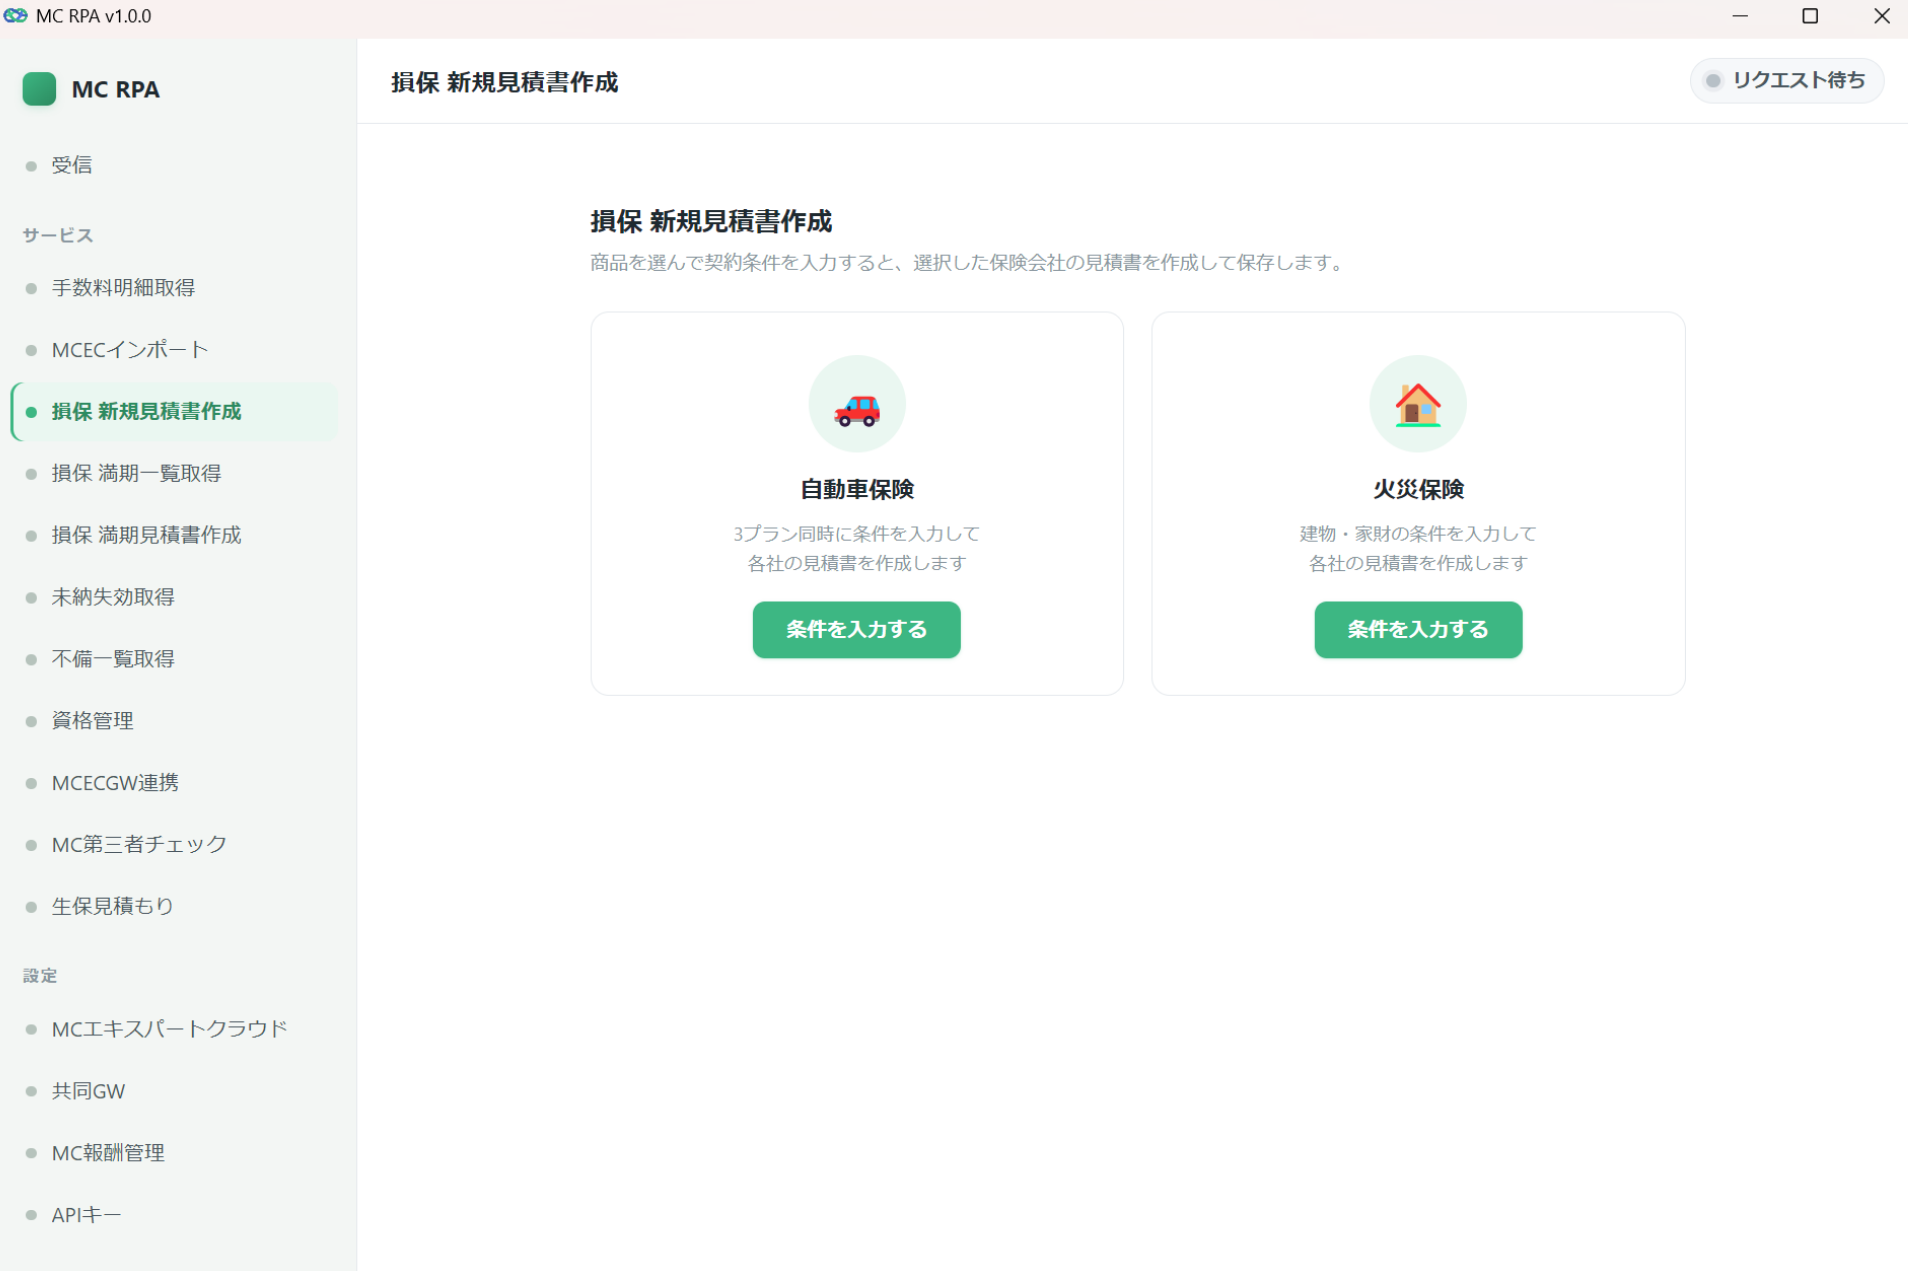Click 条件を入力する under 自動車保険
The height and width of the screenshot is (1271, 1908).
click(856, 630)
